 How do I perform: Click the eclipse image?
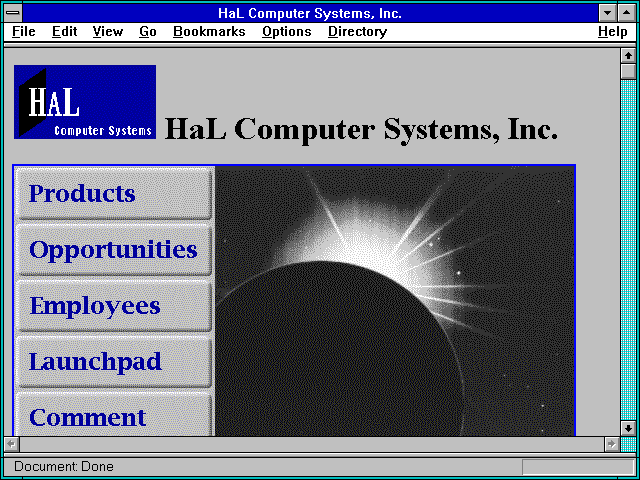(x=395, y=301)
